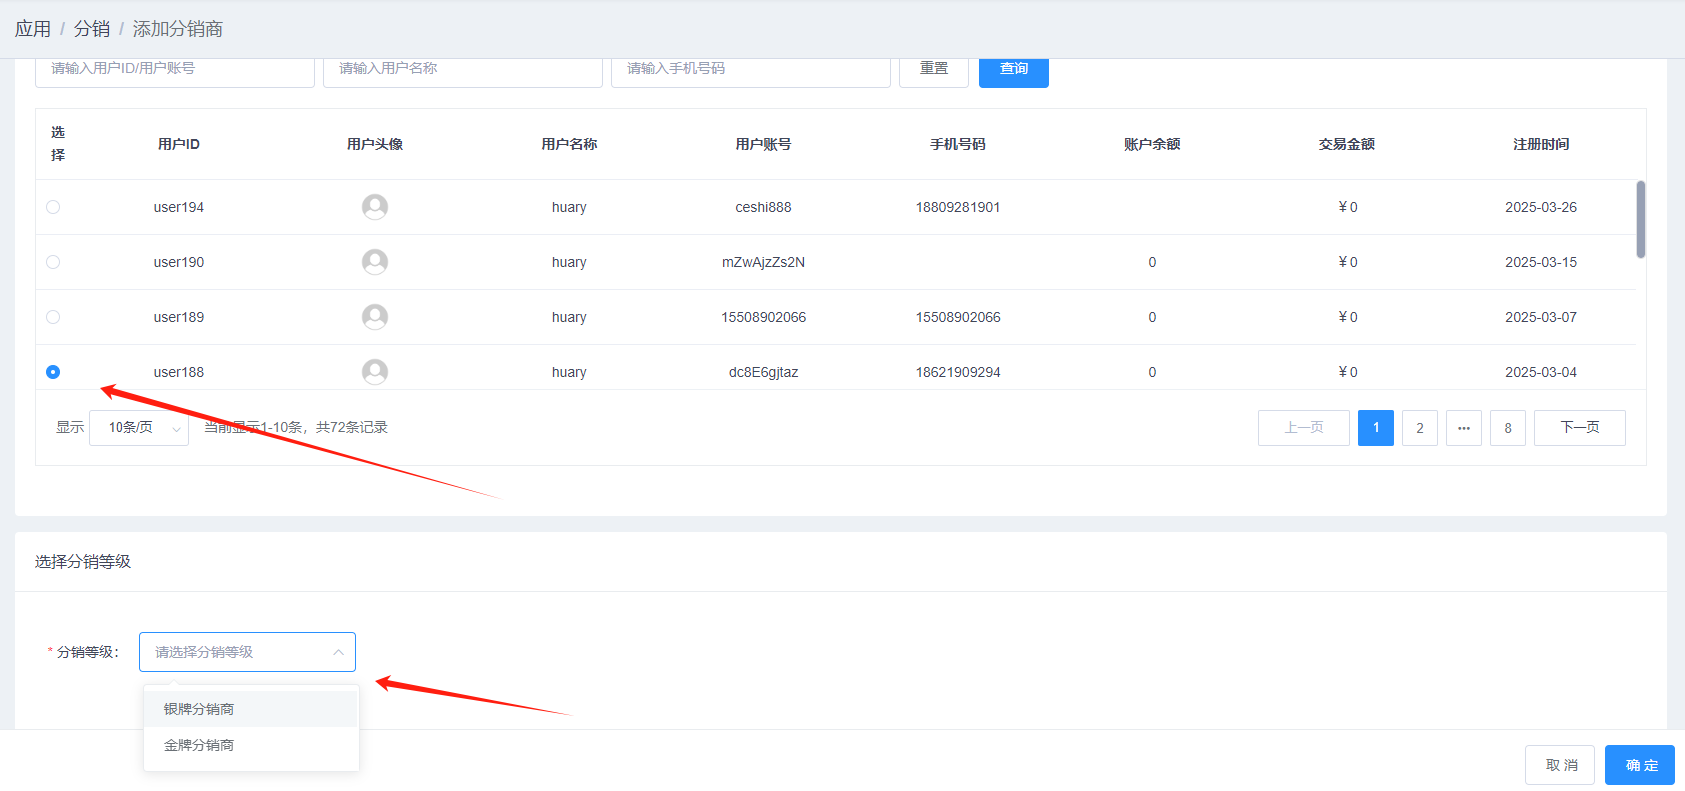Click the avatar icon for user189
Image resolution: width=1685 pixels, height=791 pixels.
pos(375,317)
